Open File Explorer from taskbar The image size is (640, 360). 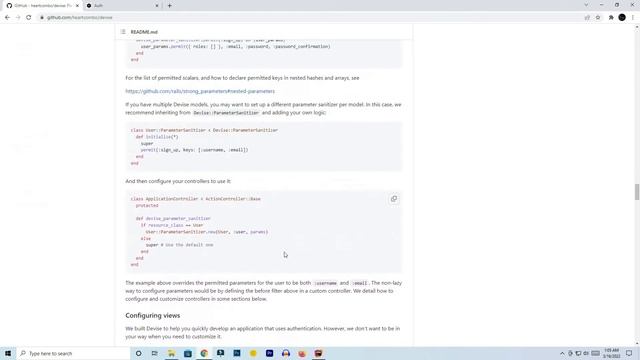pyautogui.click(x=171, y=353)
